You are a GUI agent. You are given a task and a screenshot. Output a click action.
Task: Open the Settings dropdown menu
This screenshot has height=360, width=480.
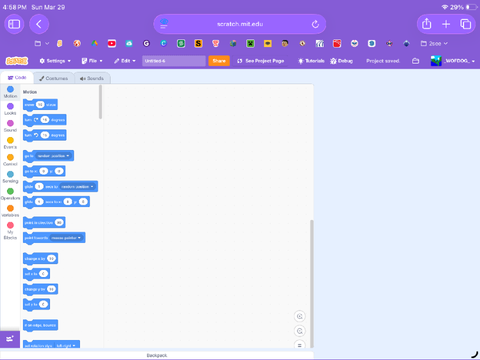point(55,61)
